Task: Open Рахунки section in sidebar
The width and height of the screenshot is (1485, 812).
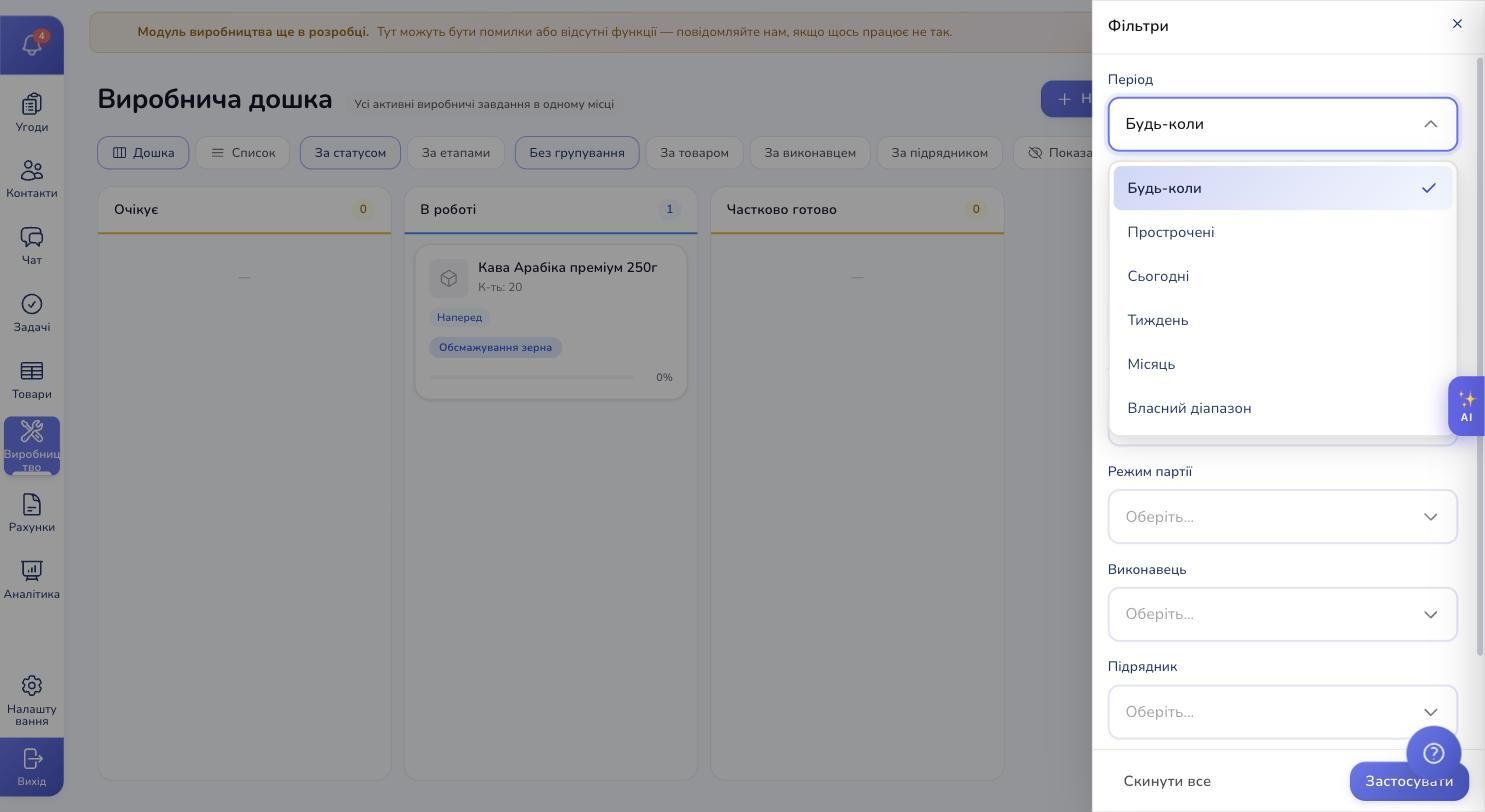Action: [x=32, y=513]
